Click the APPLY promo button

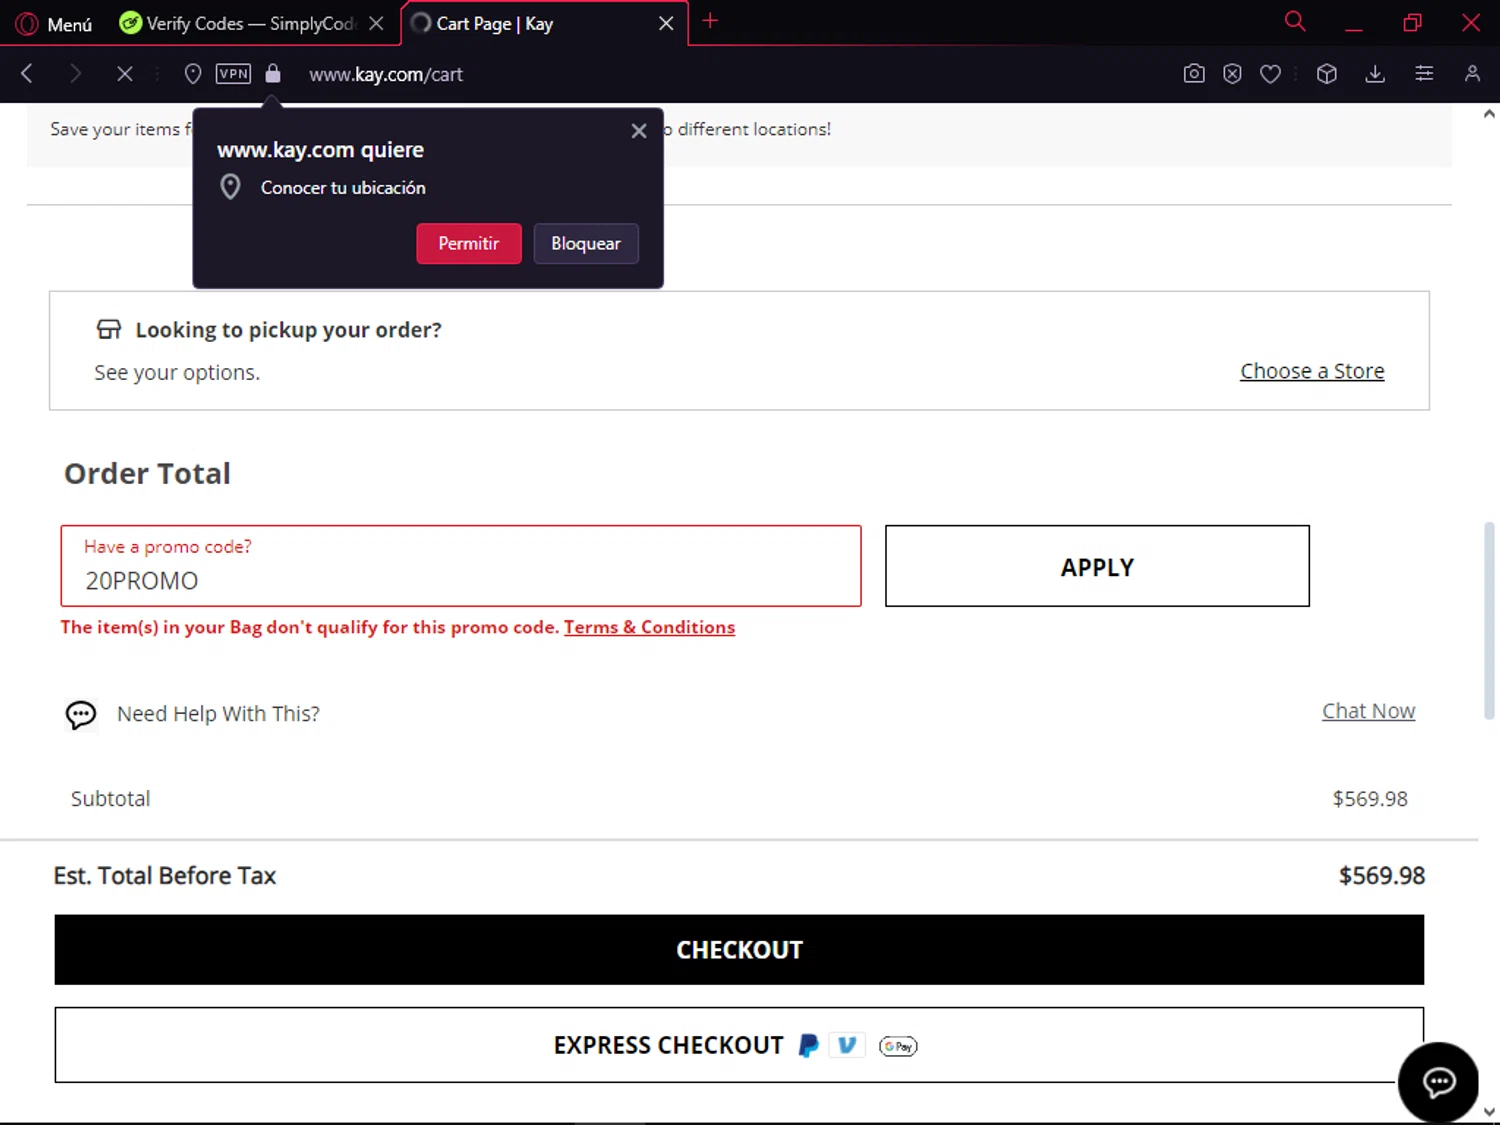1097,566
